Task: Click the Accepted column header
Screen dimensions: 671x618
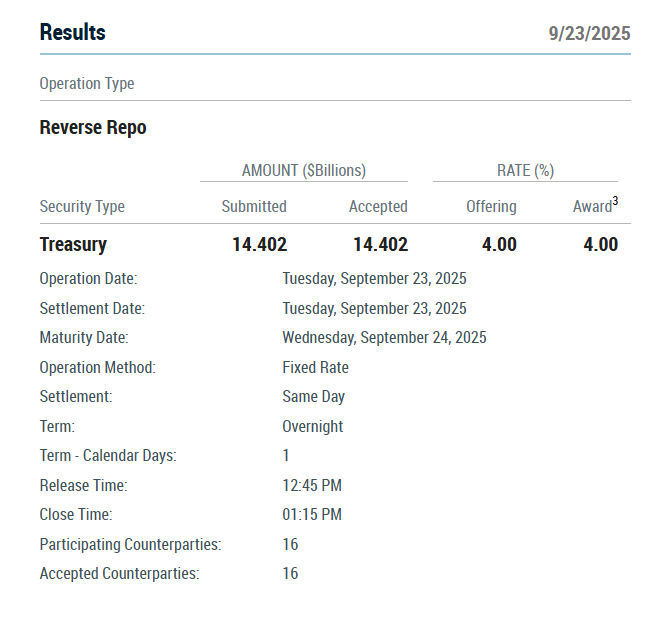Action: [378, 206]
